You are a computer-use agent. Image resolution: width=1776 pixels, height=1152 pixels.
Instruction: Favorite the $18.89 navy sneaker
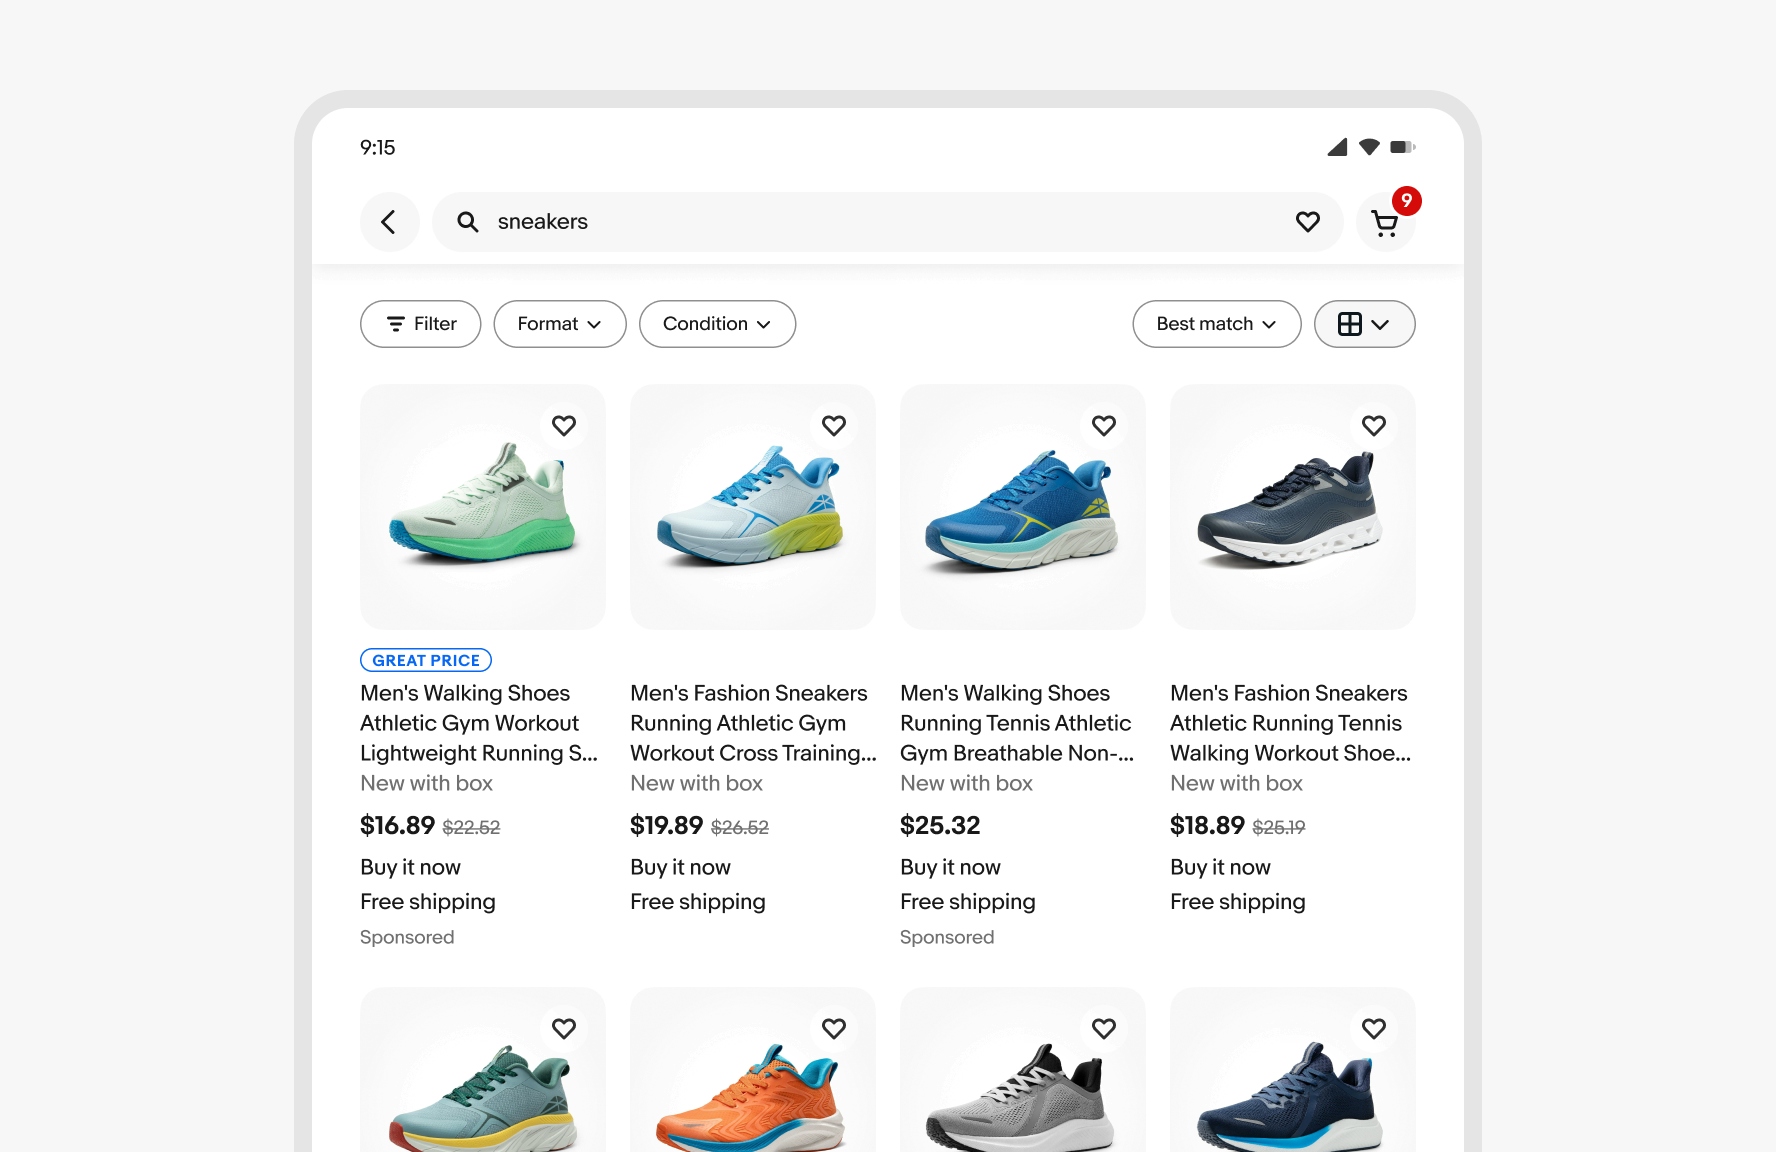point(1374,426)
